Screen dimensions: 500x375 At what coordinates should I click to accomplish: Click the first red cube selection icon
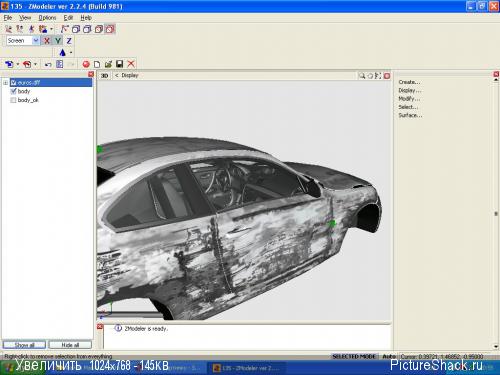[x=99, y=29]
